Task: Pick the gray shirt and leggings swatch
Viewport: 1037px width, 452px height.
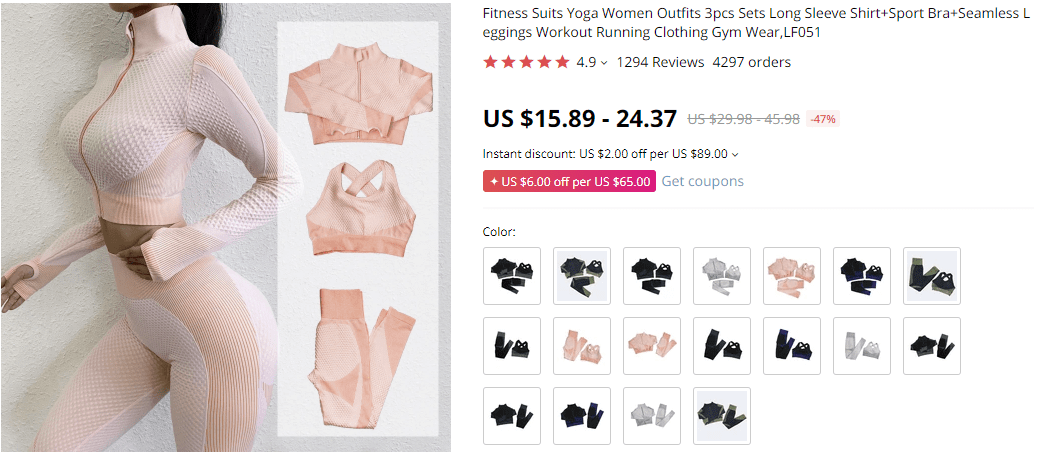Action: [651, 416]
